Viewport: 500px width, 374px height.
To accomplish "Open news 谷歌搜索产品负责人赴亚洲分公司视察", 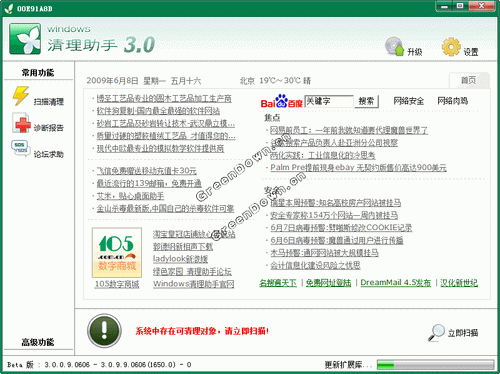I will pyautogui.click(x=334, y=143).
